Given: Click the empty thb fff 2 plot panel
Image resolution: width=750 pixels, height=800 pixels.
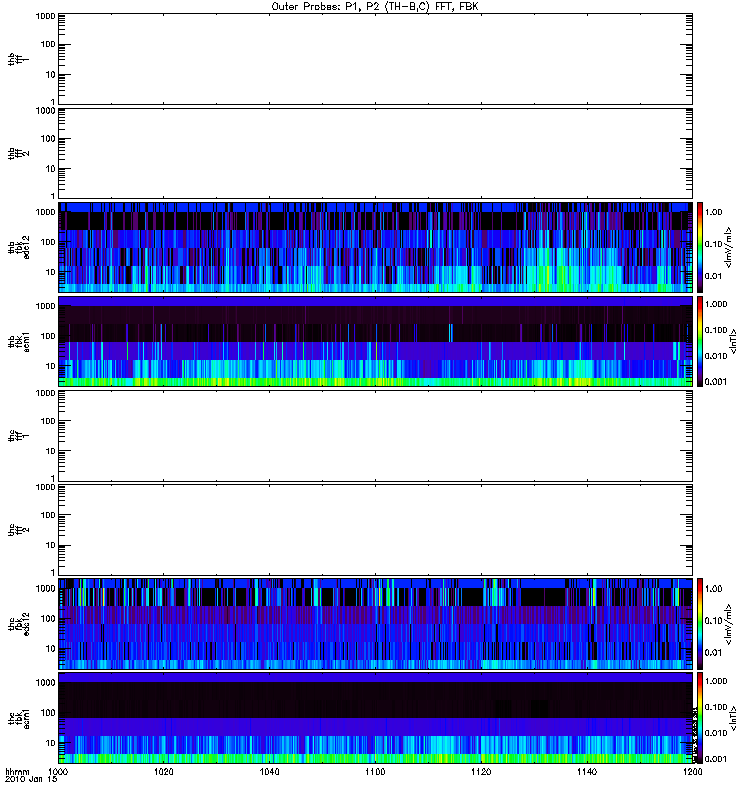Looking at the screenshot, I should 375,153.
